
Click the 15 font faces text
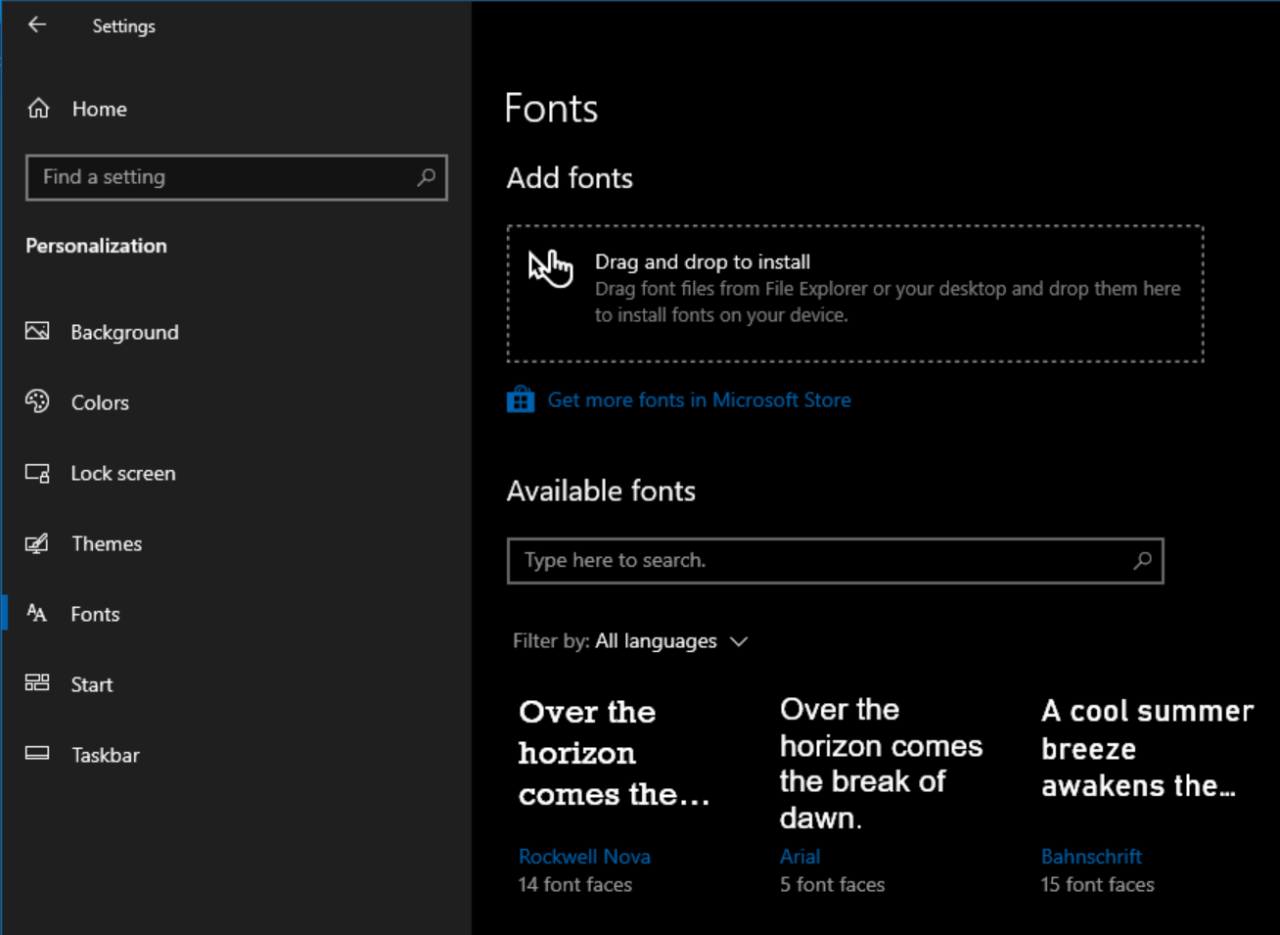pyautogui.click(x=1097, y=885)
